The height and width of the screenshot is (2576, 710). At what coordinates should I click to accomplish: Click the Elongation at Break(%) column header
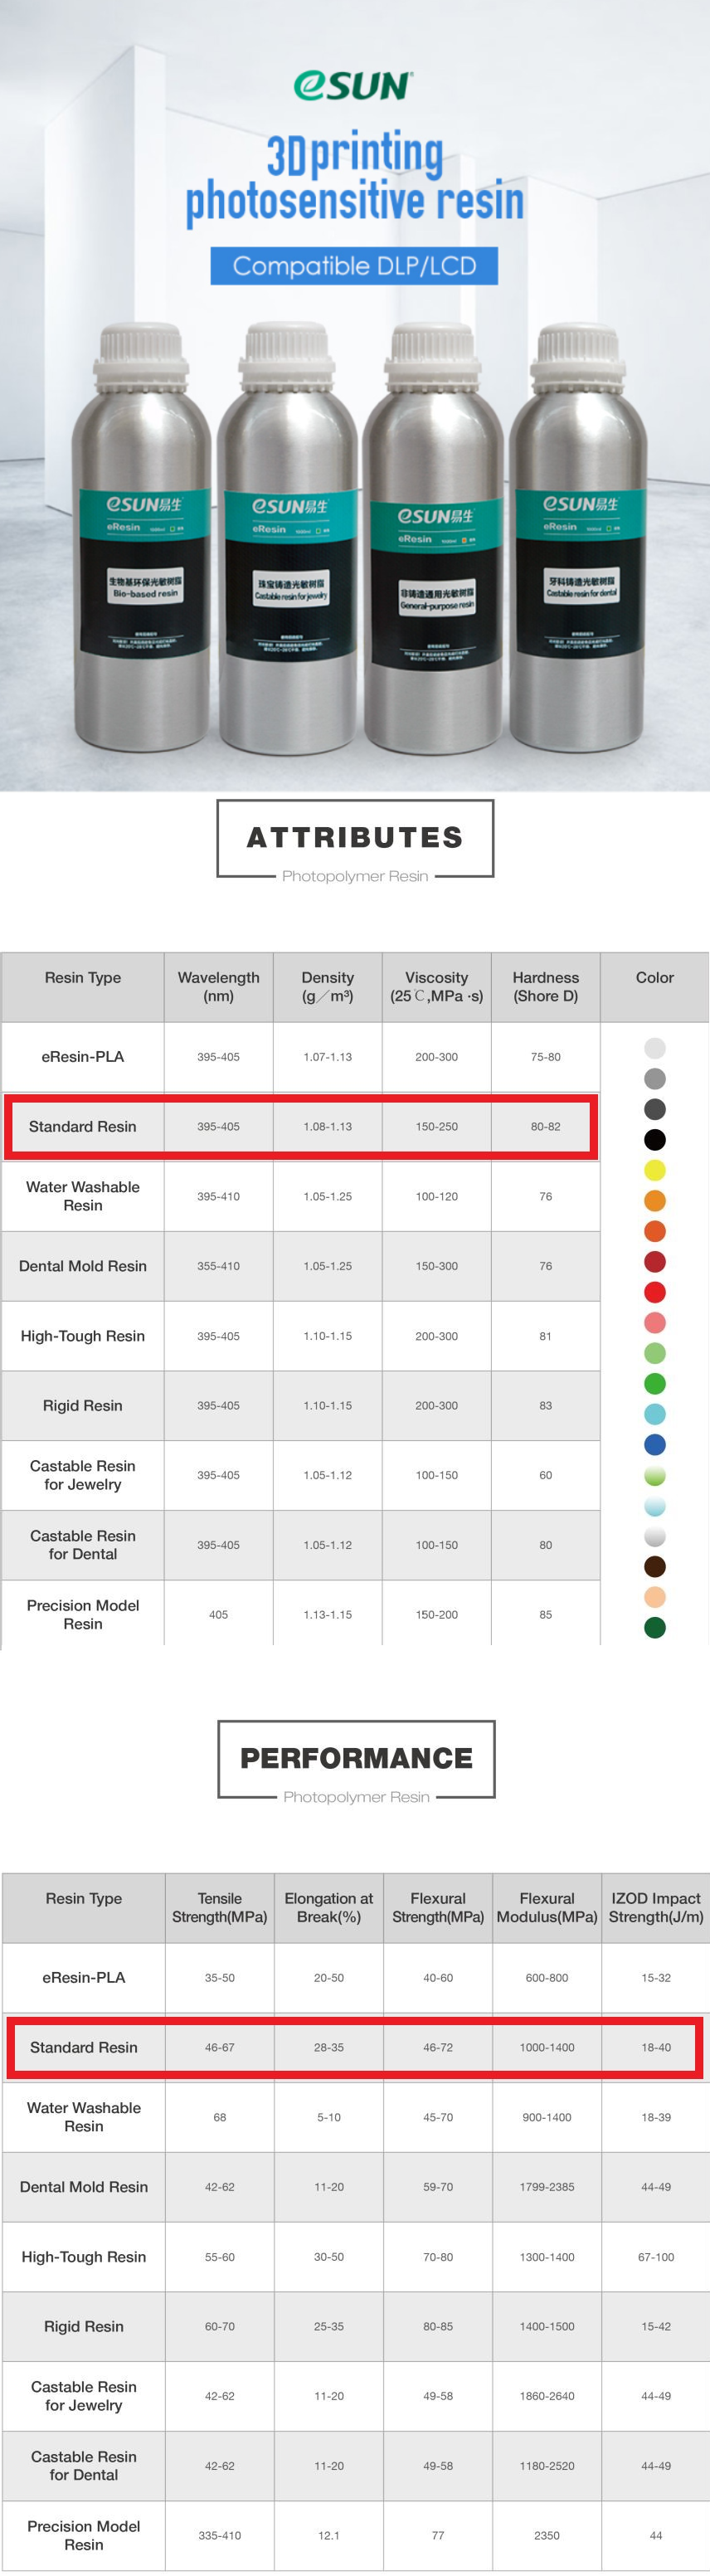329,1907
